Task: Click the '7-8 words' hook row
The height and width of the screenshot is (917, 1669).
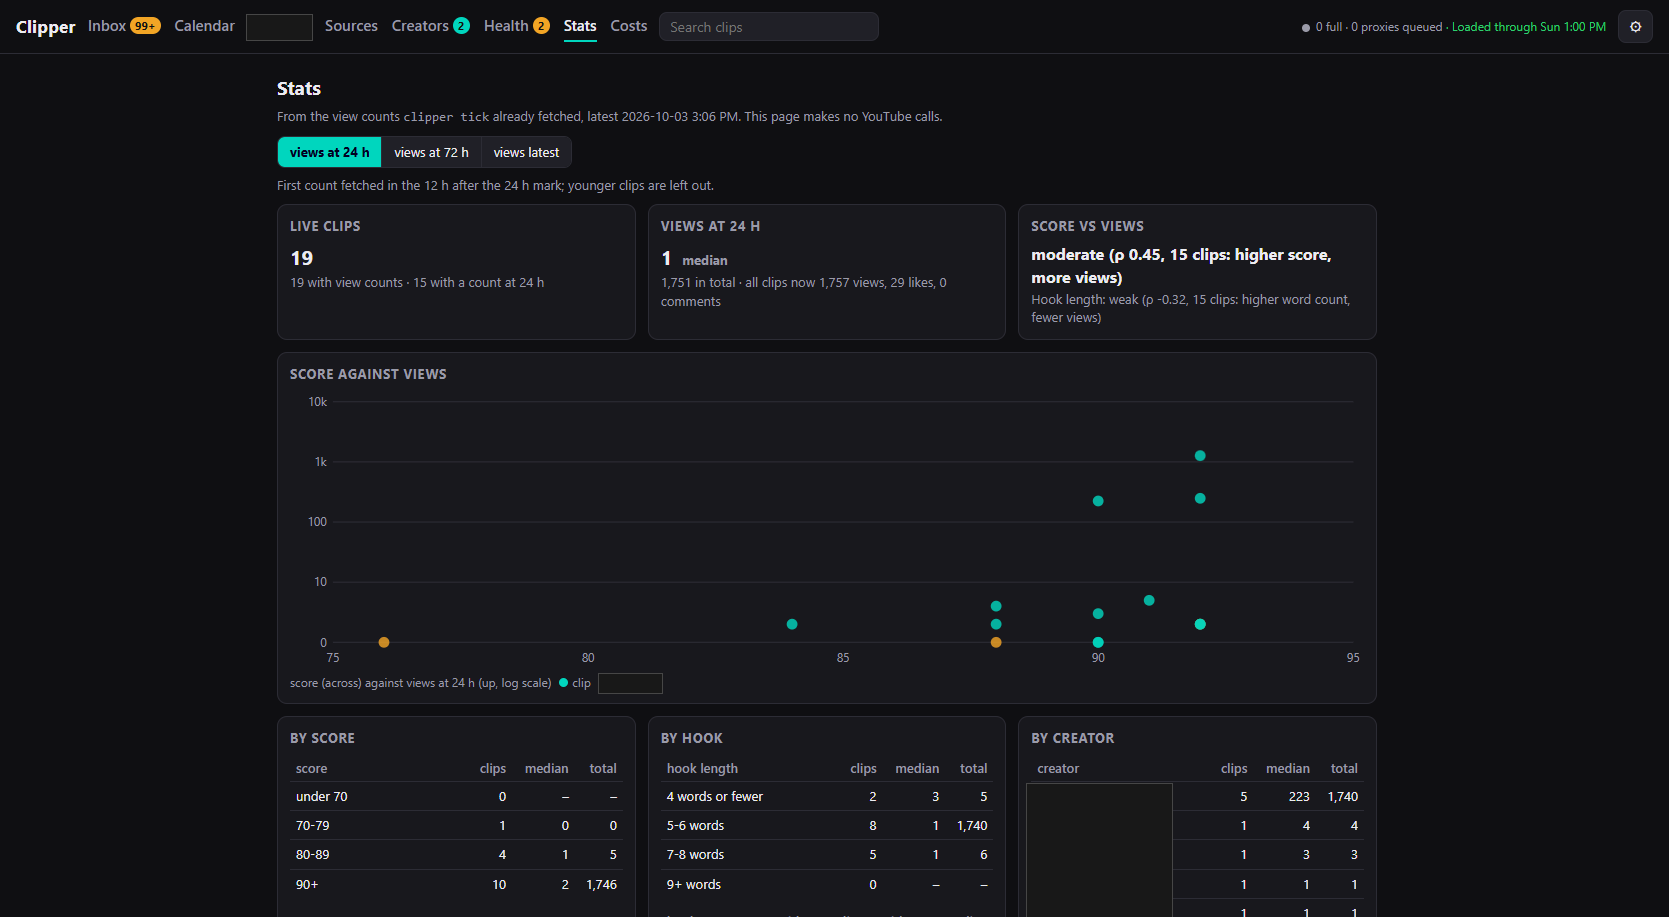Action: coord(827,855)
